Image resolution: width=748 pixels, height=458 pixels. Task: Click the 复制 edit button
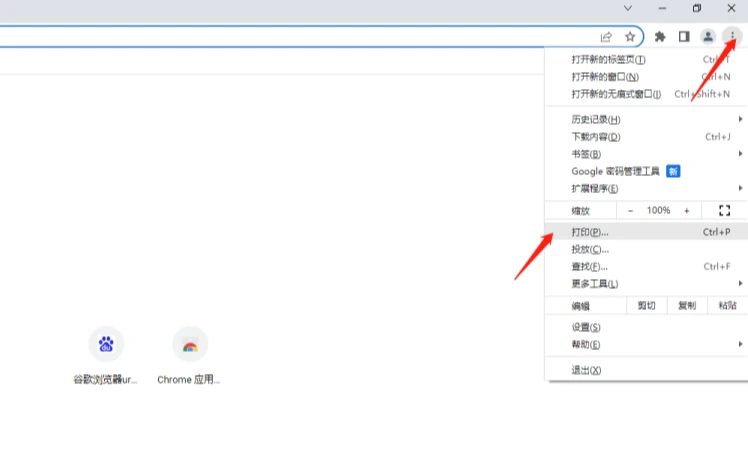(x=687, y=305)
